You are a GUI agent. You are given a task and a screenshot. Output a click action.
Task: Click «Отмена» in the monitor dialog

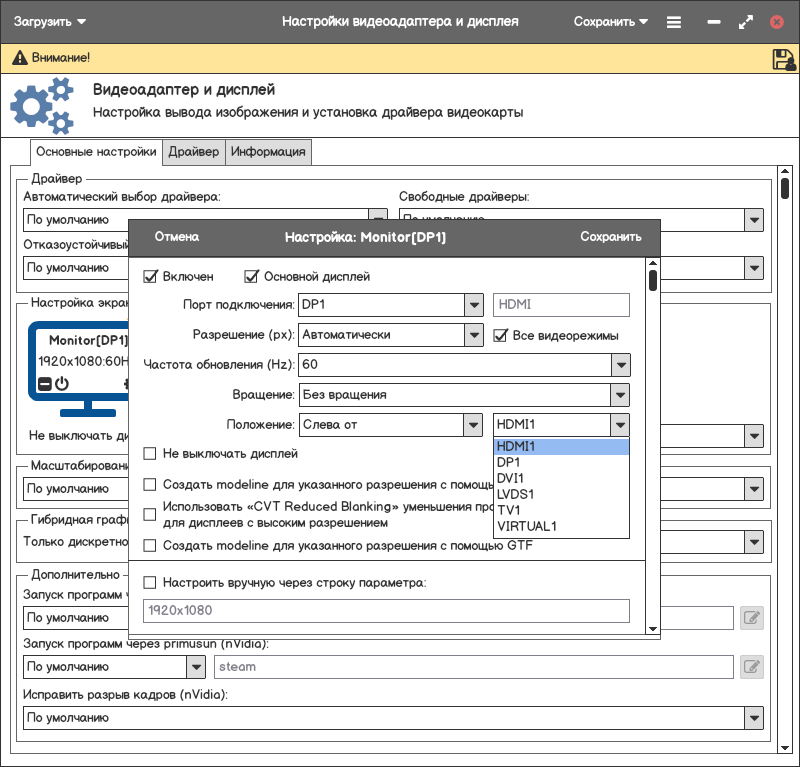177,237
